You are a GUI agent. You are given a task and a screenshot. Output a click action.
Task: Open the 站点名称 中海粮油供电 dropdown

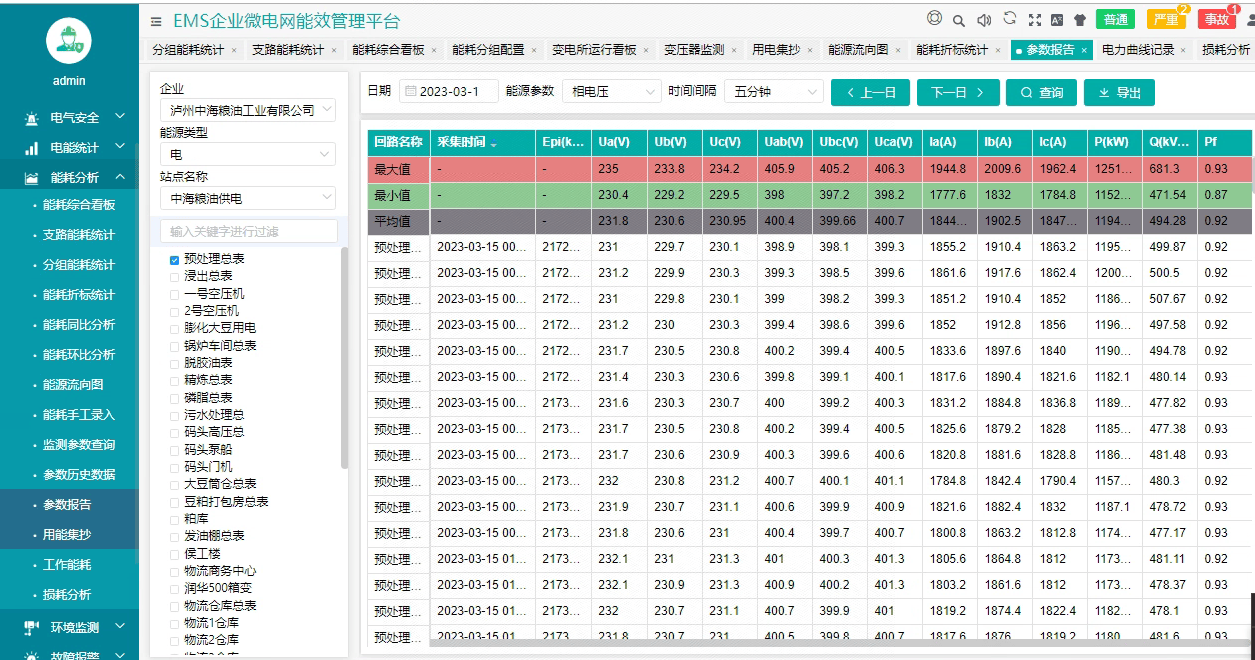tap(247, 199)
